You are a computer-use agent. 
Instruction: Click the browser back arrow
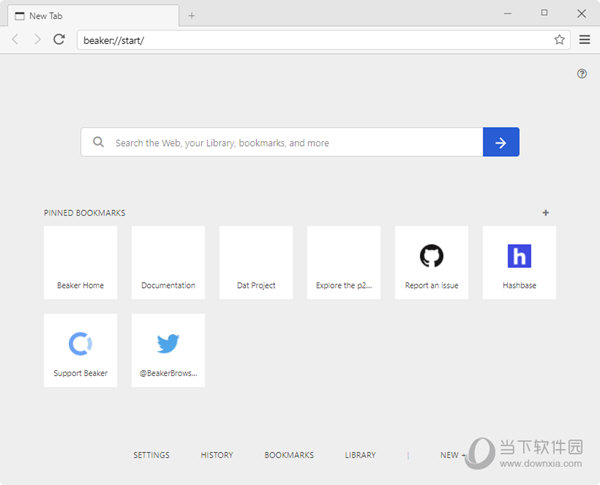[x=15, y=39]
